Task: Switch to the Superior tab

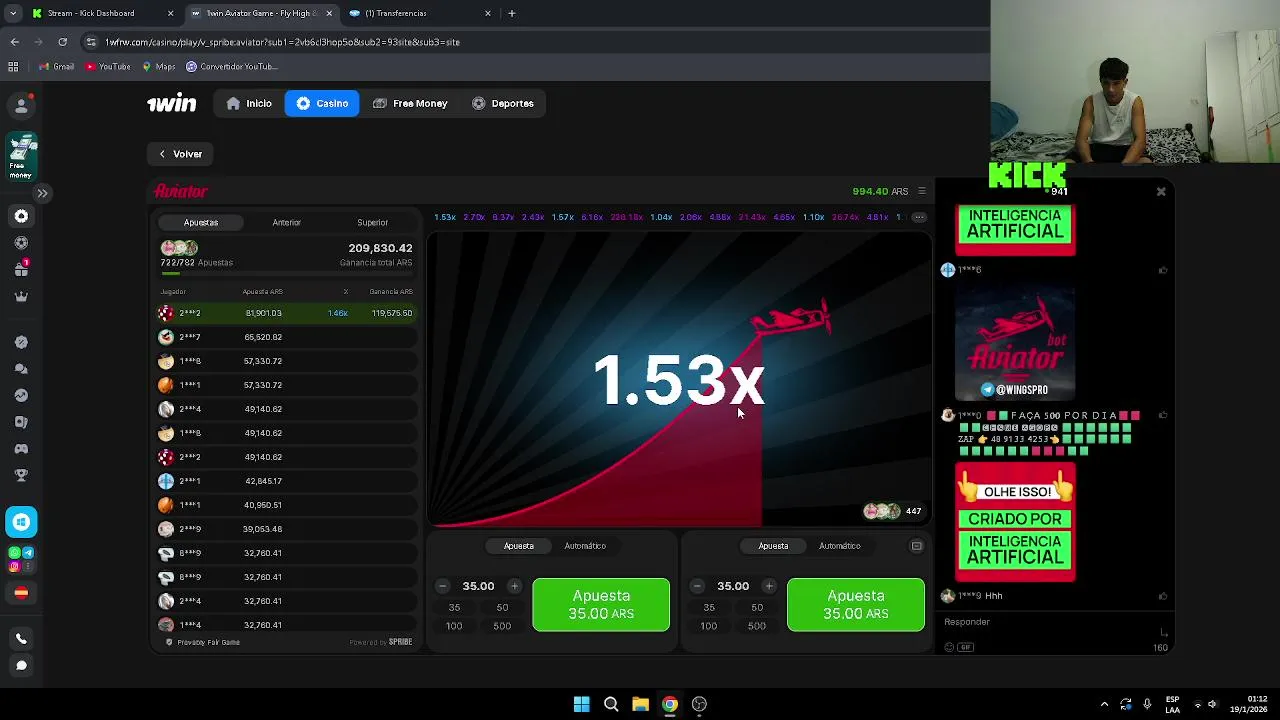Action: point(372,222)
